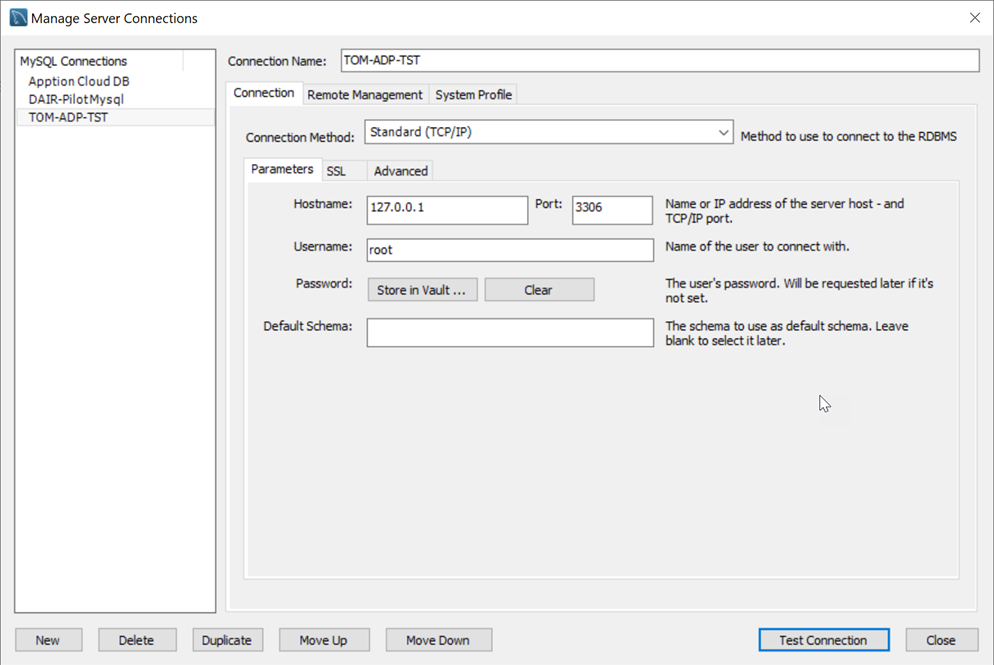
Task: Click the Store in Vault button
Action: (x=422, y=290)
